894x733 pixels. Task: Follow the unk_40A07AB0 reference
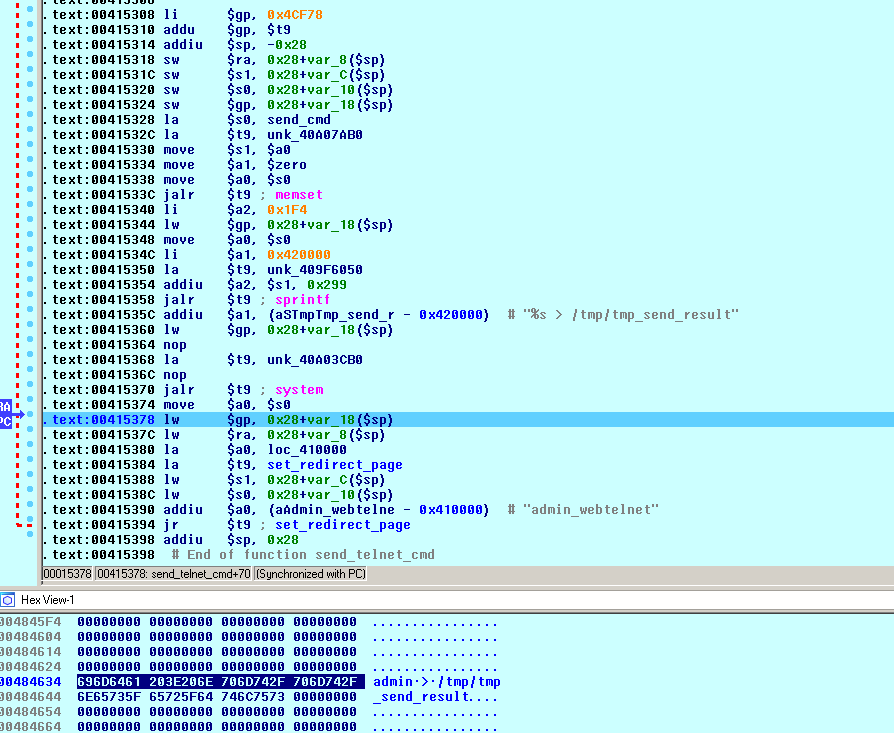[x=315, y=135]
